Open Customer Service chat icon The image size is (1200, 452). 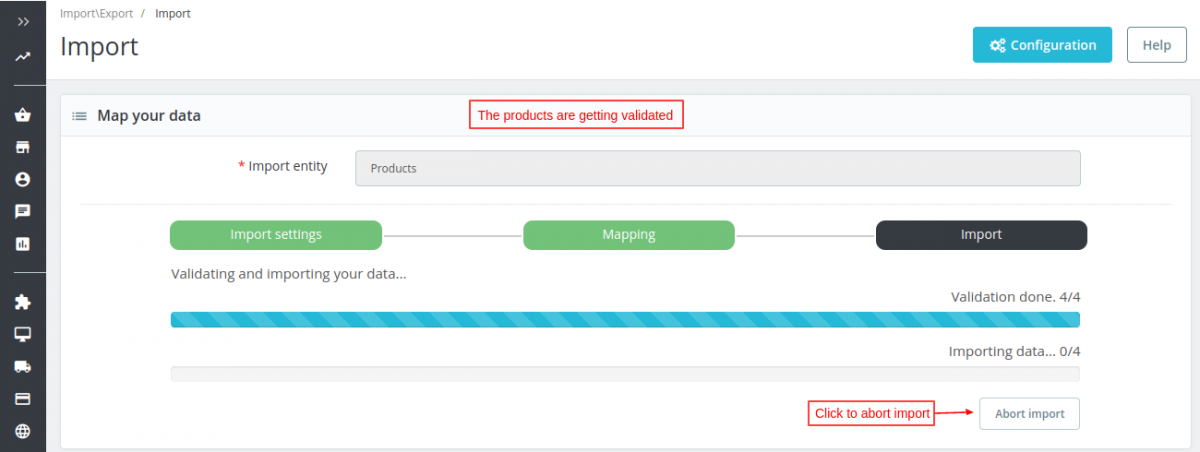23,211
